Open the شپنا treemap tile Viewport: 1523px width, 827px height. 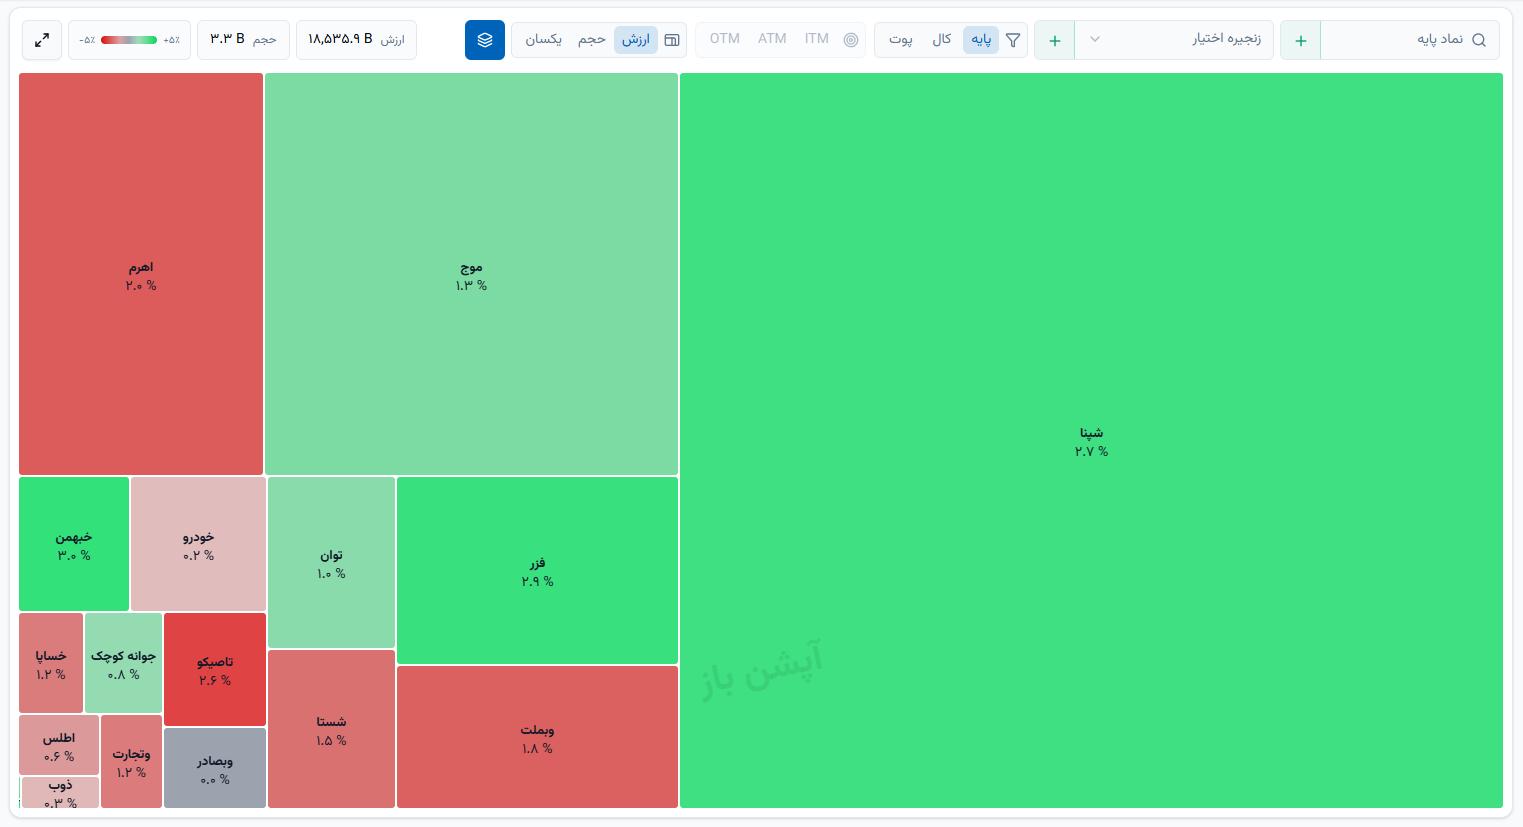[x=1091, y=440]
